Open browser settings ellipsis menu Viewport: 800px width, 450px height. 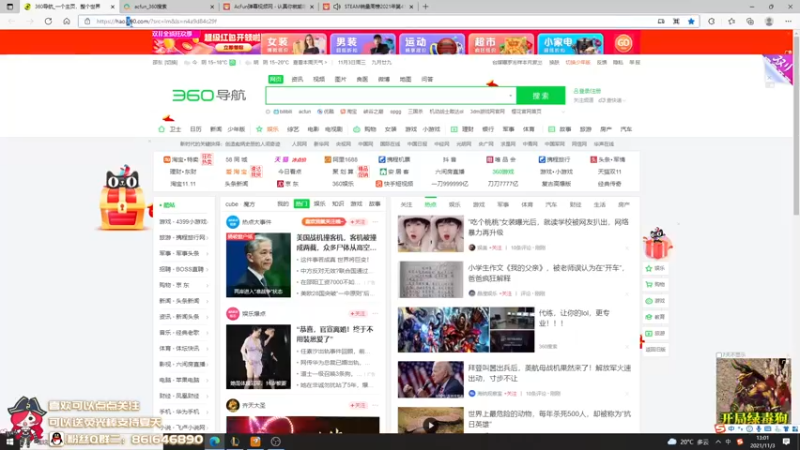788,21
